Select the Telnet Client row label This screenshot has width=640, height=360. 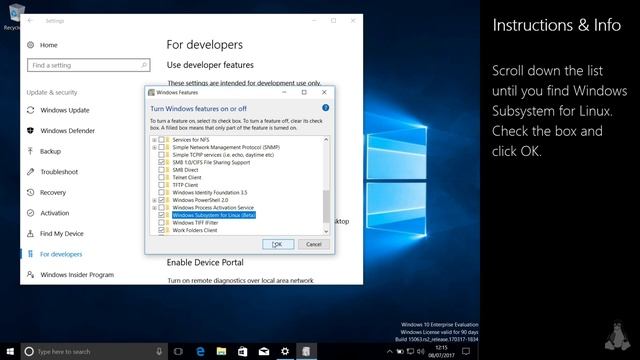[x=187, y=178]
